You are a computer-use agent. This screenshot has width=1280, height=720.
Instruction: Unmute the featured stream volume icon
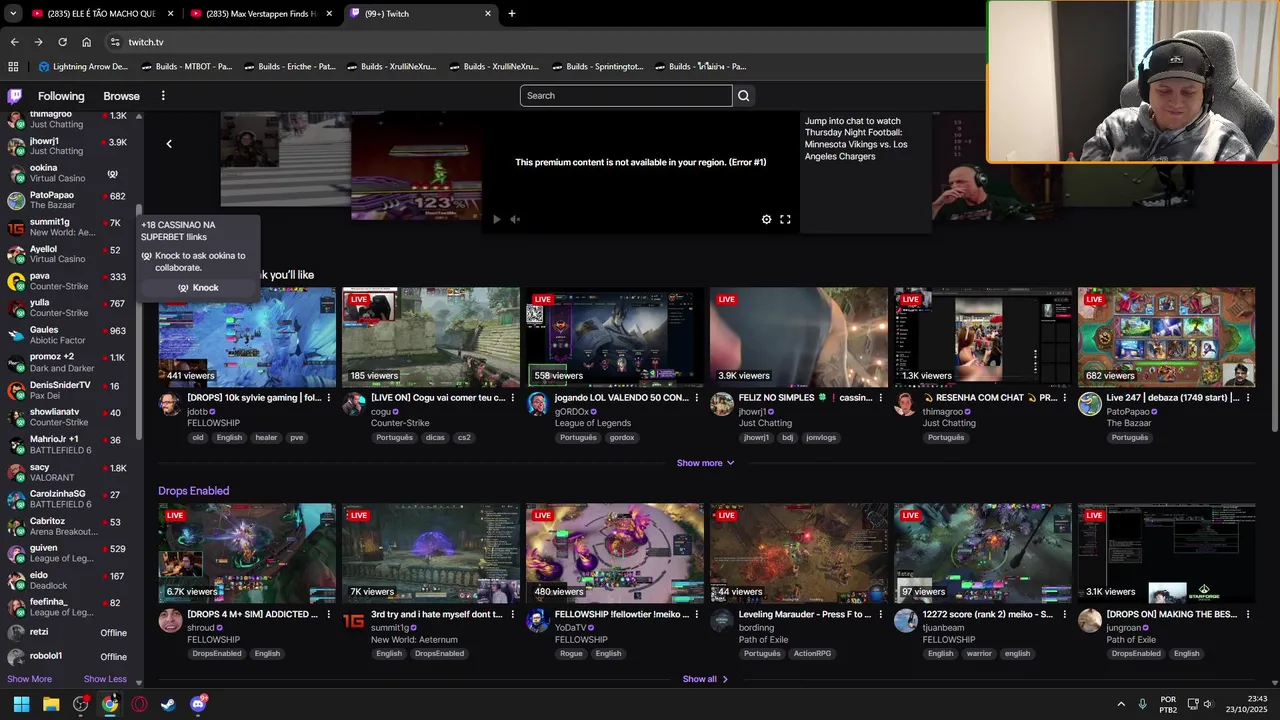[515, 219]
